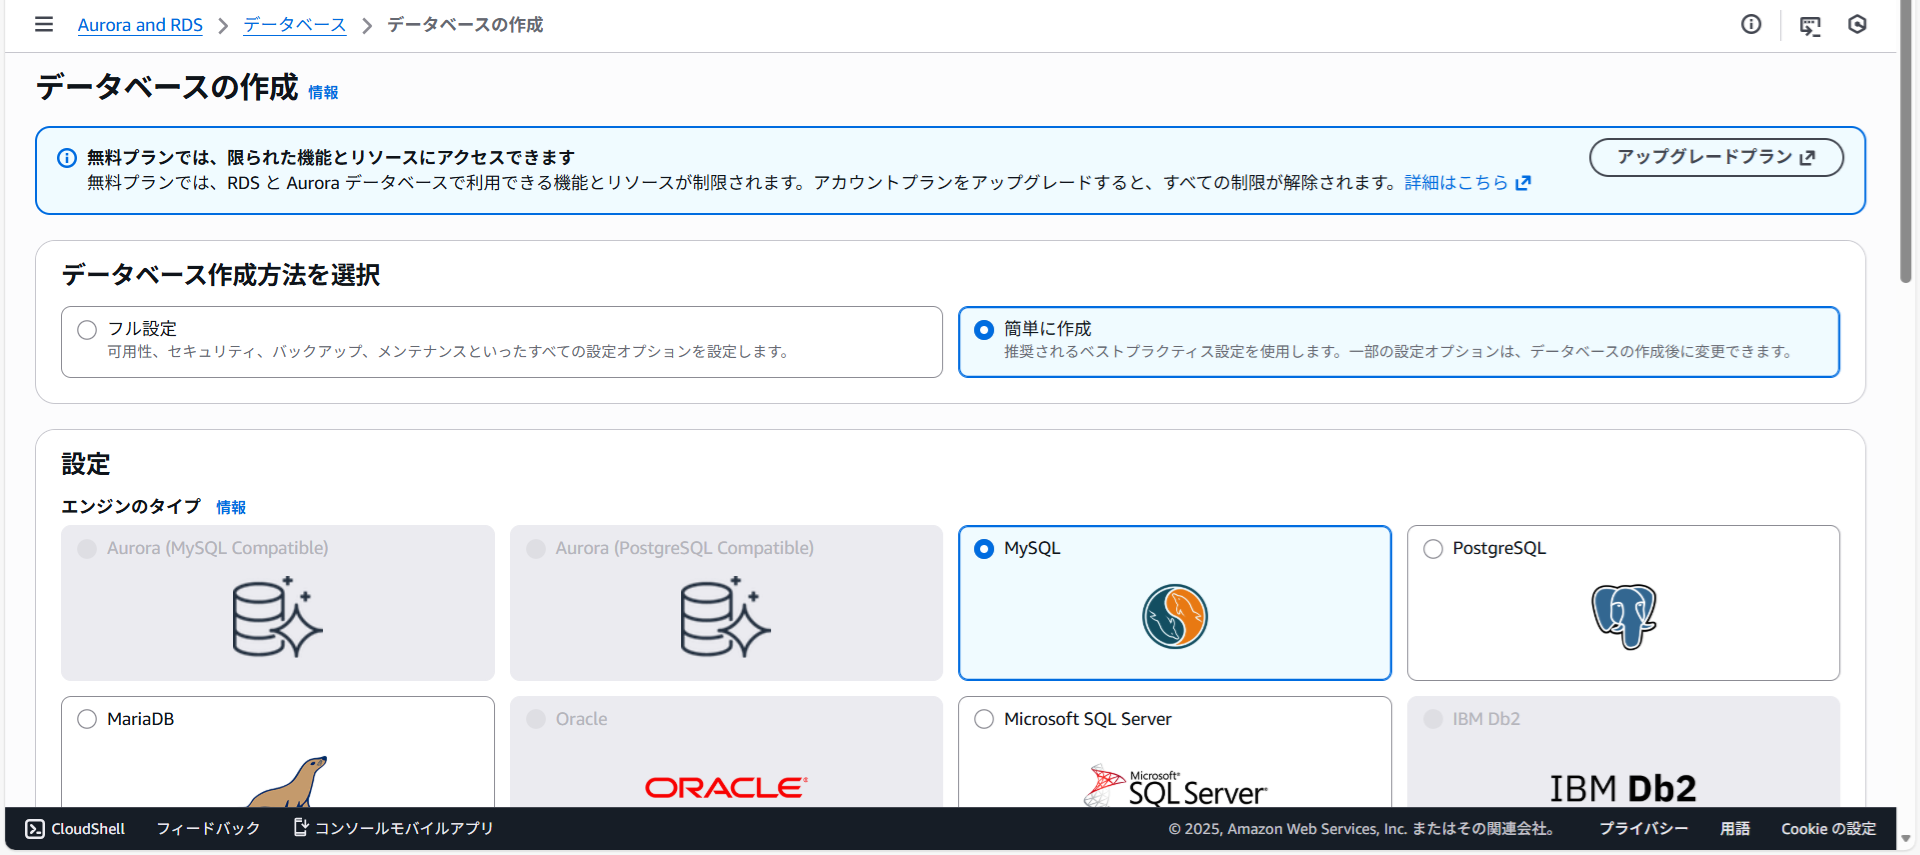
Task: Open CloudShell in the footer bar
Action: (x=76, y=829)
